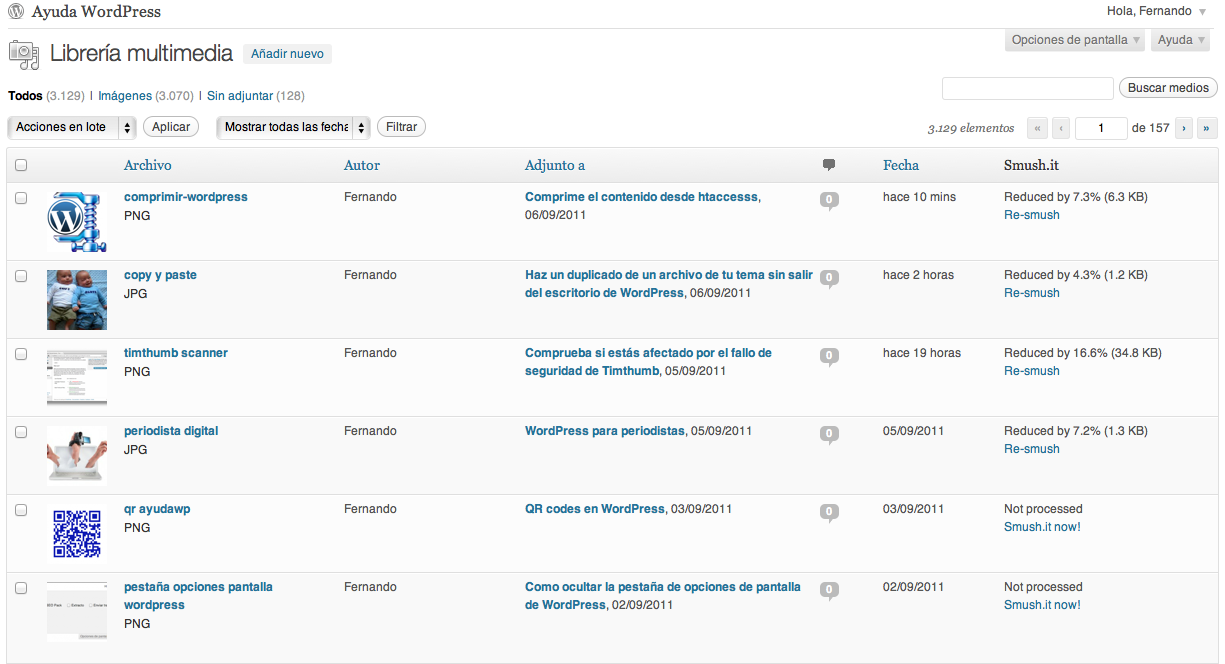Screen dimensions: 1225x664
Task: Click the media library camera icon
Action: tap(24, 54)
